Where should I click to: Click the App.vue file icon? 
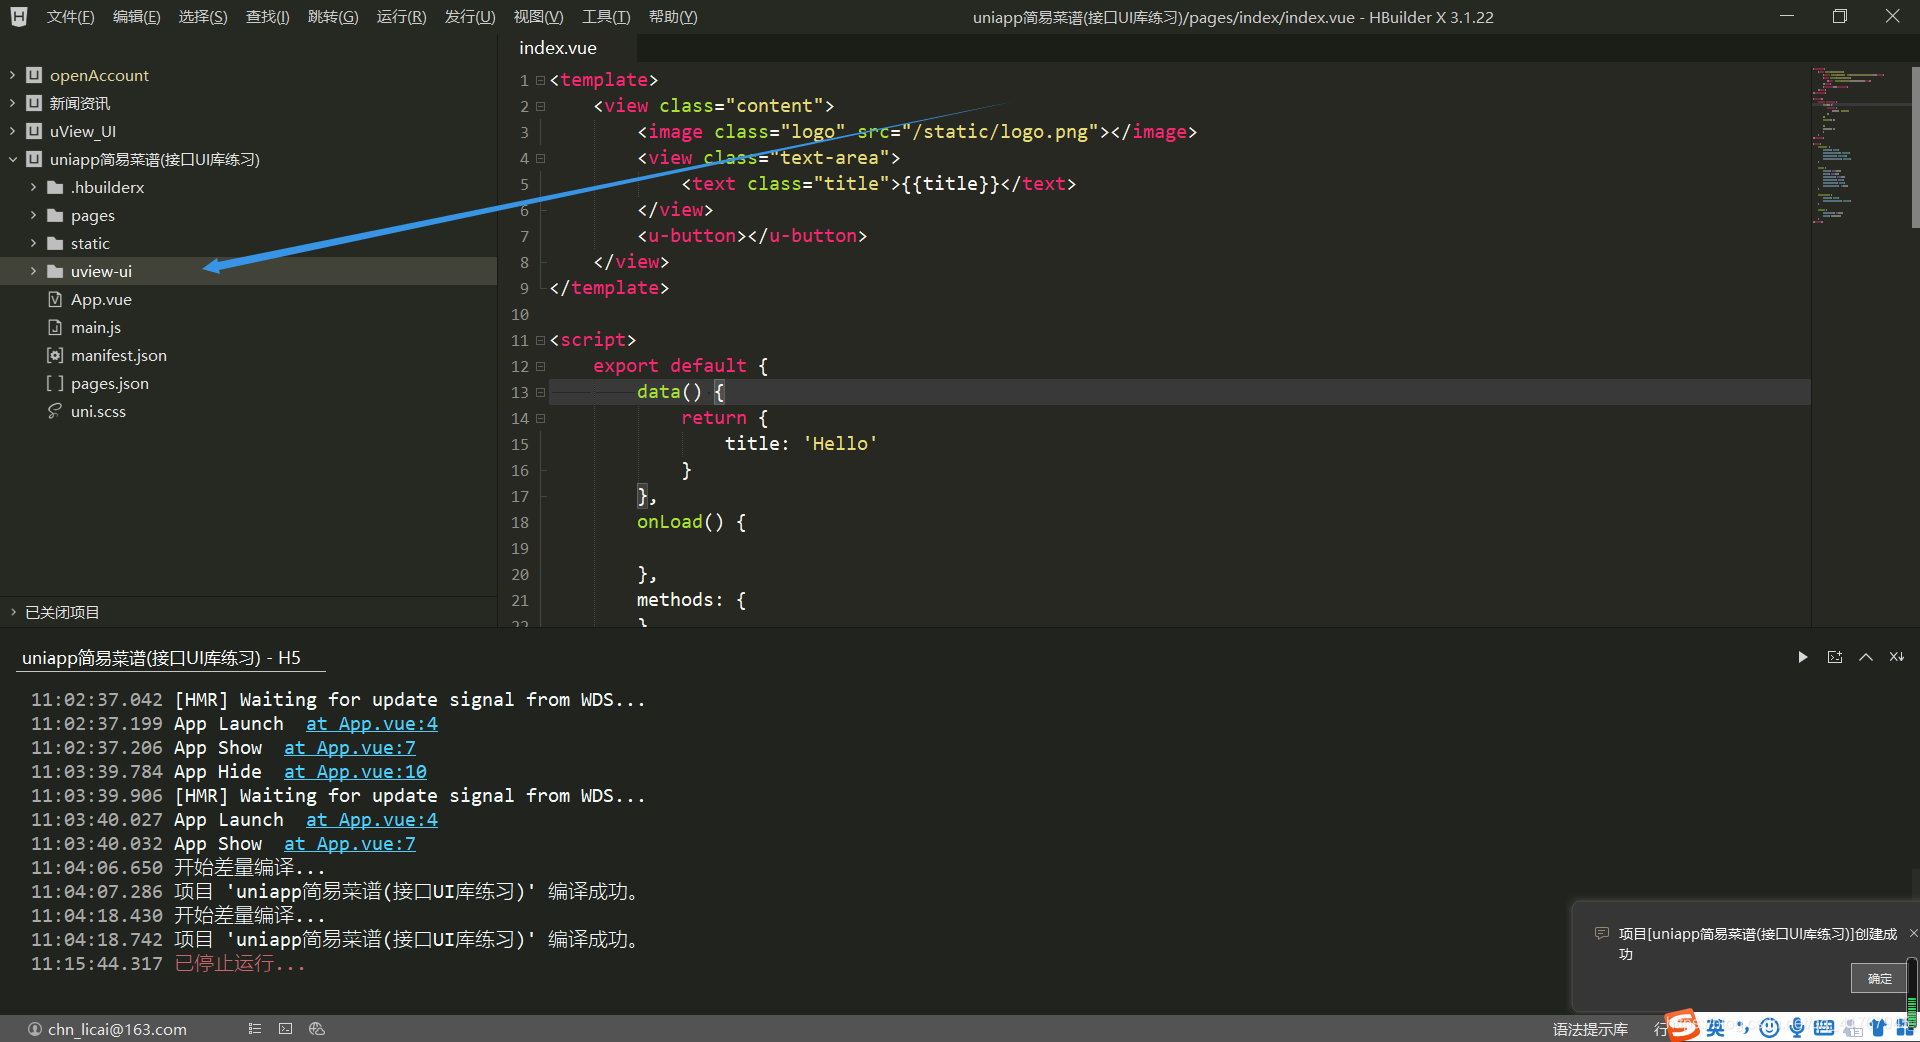(x=55, y=299)
